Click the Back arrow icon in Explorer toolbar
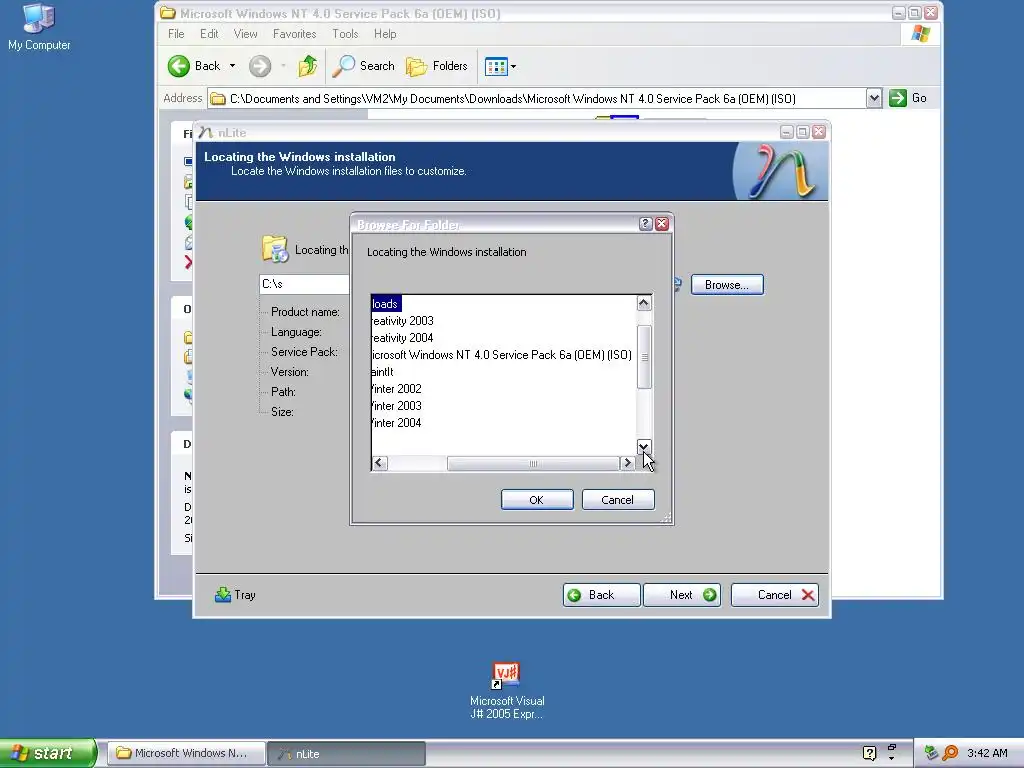Screen dimensions: 1024x768 click(178, 66)
